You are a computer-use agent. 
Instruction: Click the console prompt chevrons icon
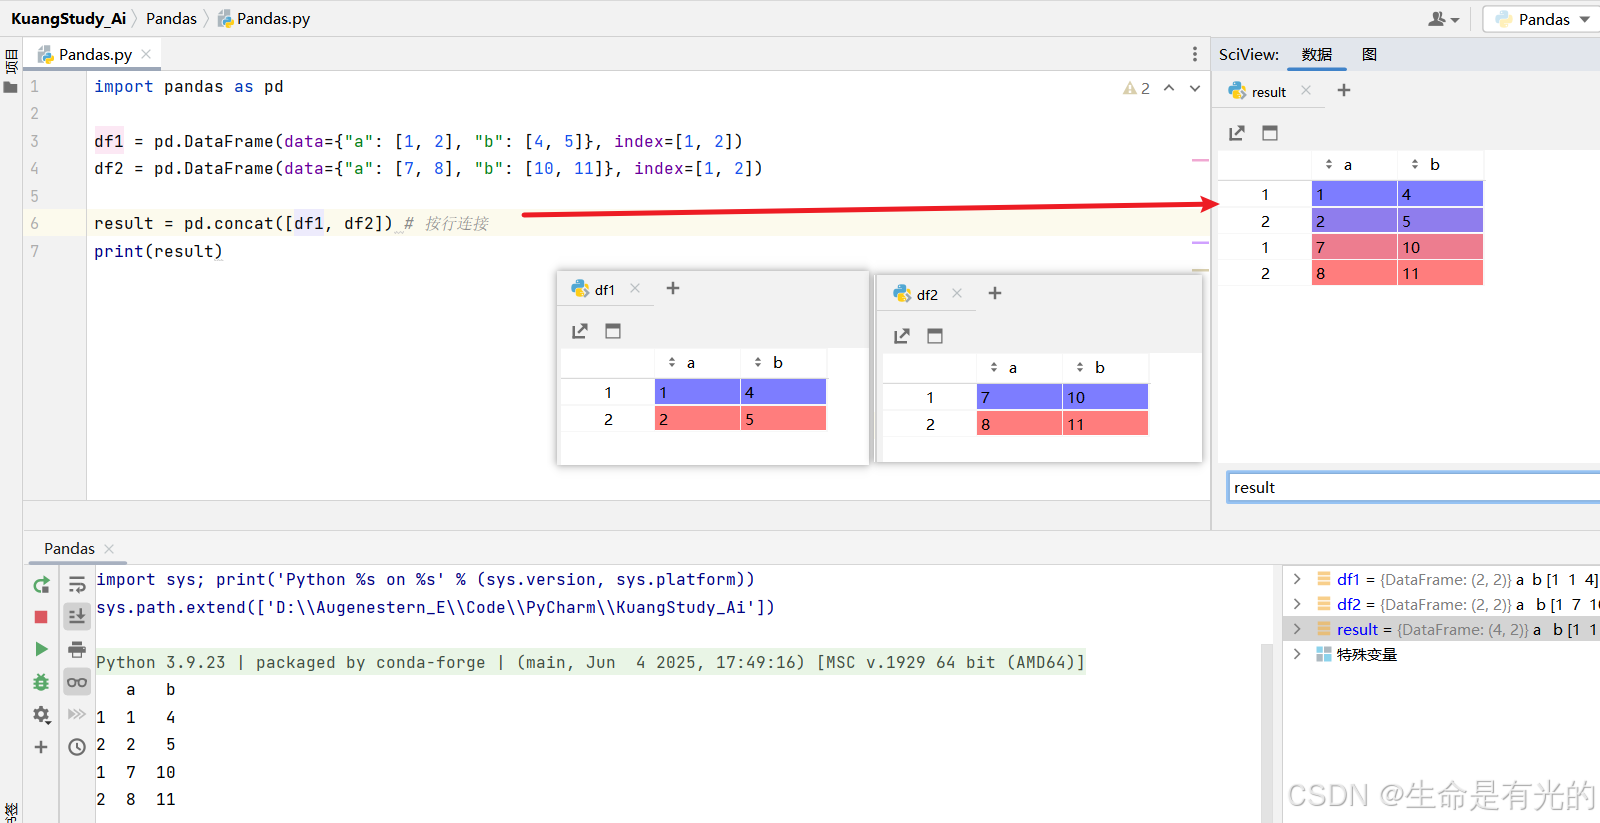(77, 714)
